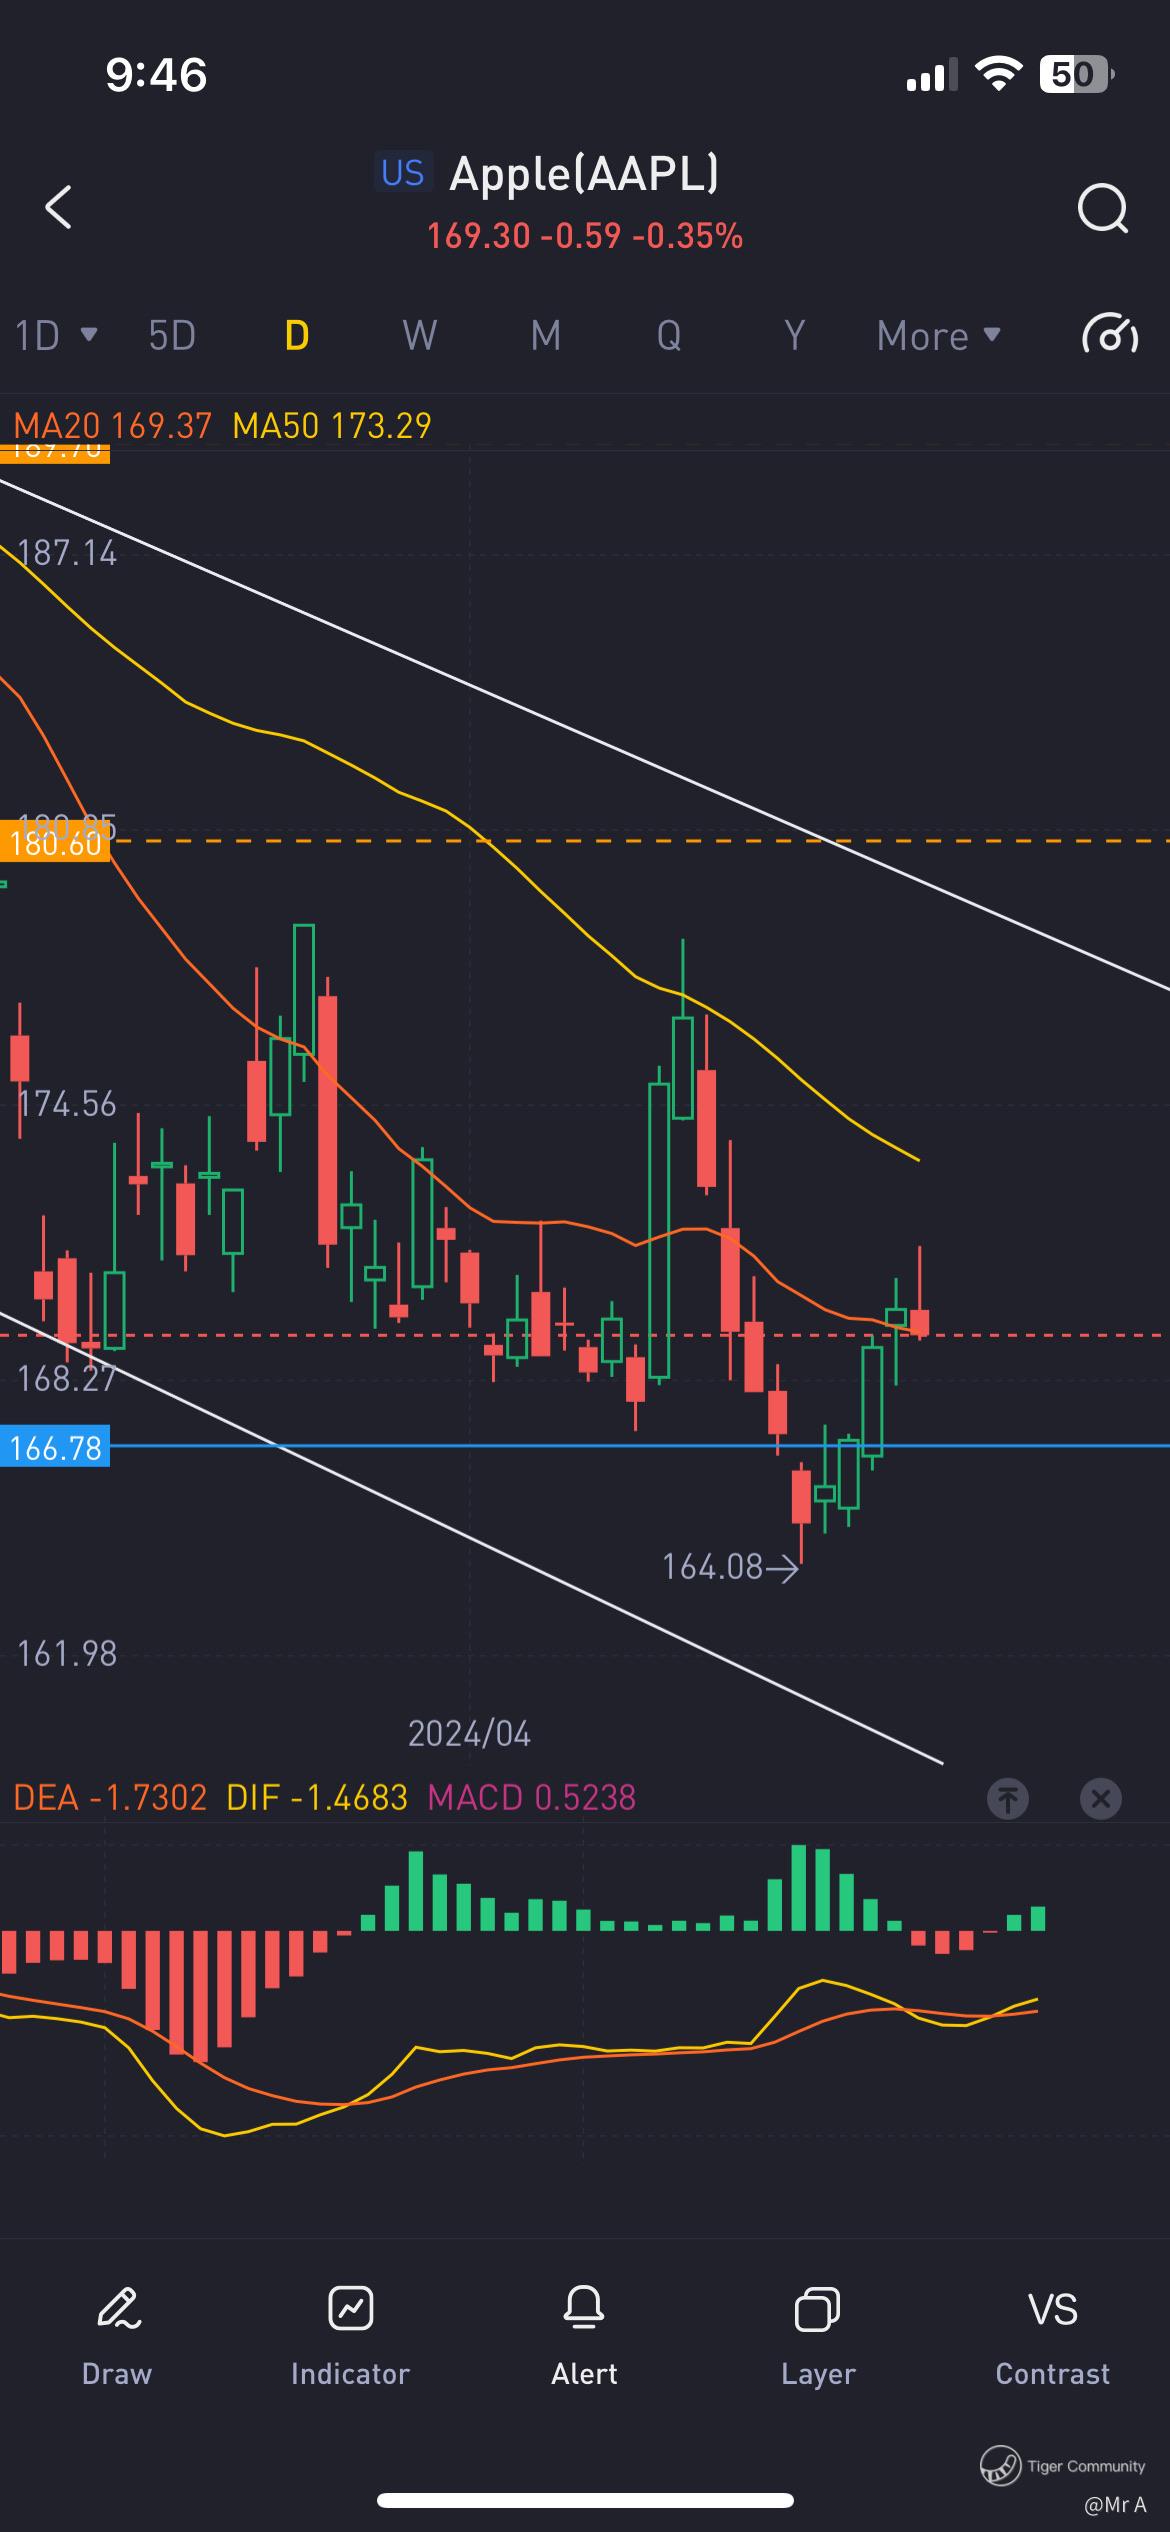This screenshot has height=2532, width=1170.
Task: Tap the back arrow icon
Action: [x=59, y=207]
